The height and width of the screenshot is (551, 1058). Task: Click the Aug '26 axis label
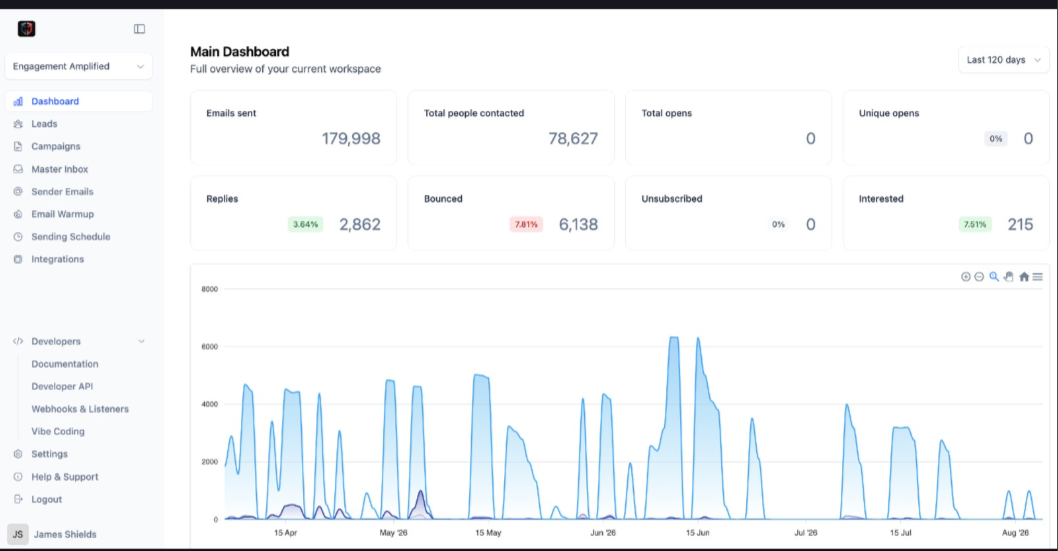(x=1015, y=533)
